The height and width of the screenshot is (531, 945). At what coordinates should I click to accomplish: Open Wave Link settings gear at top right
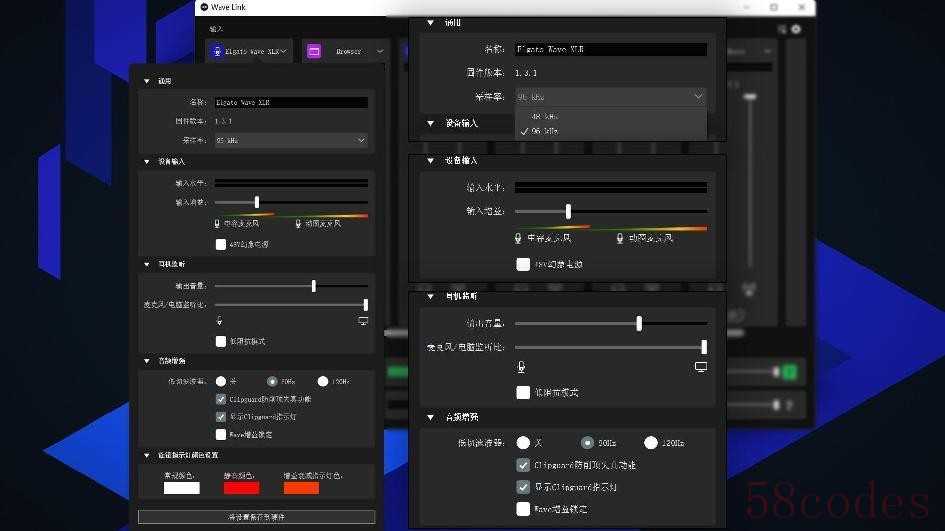click(796, 29)
